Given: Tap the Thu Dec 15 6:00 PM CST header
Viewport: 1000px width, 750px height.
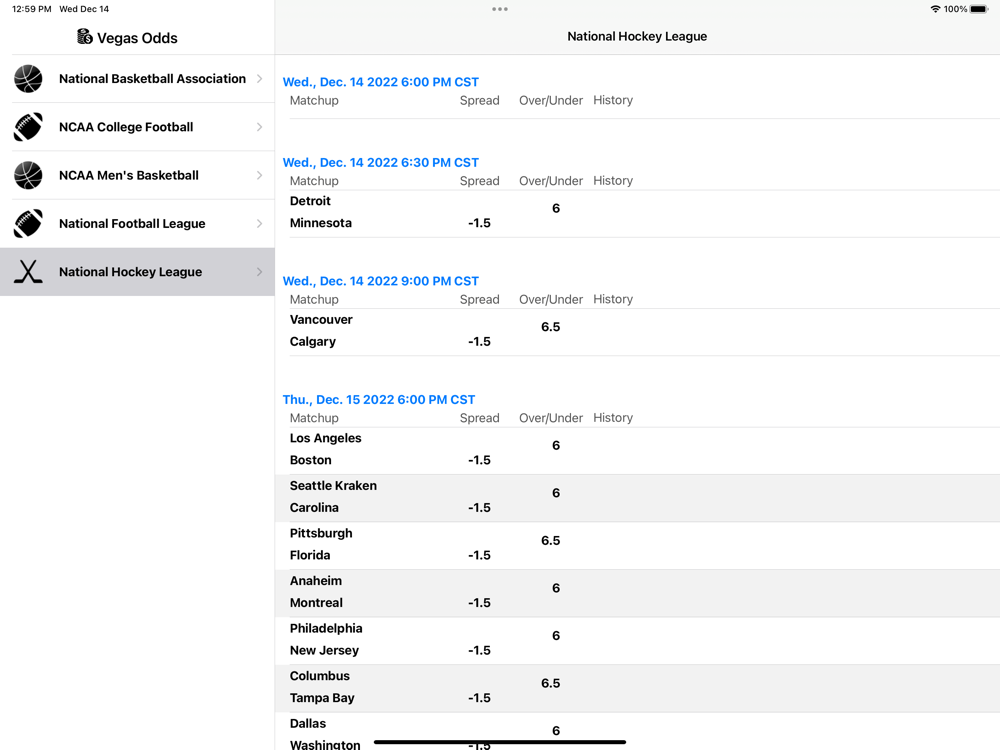Looking at the screenshot, I should pos(379,399).
